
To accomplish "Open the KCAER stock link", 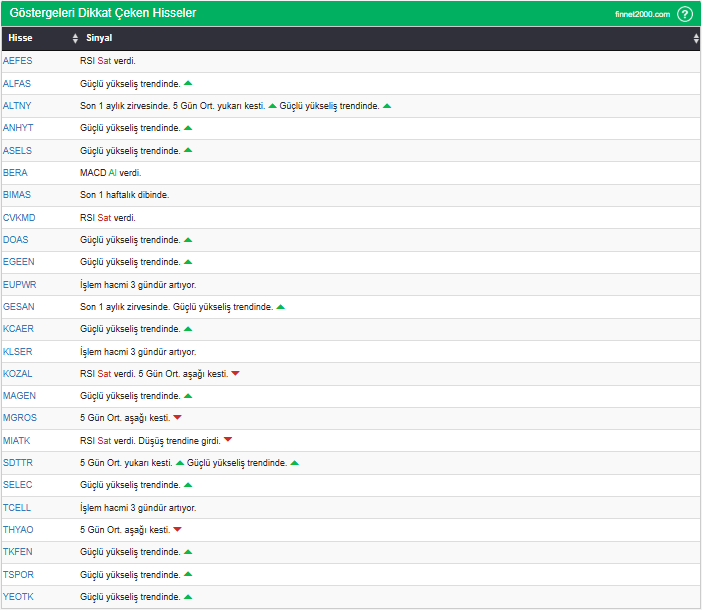I will coord(18,329).
